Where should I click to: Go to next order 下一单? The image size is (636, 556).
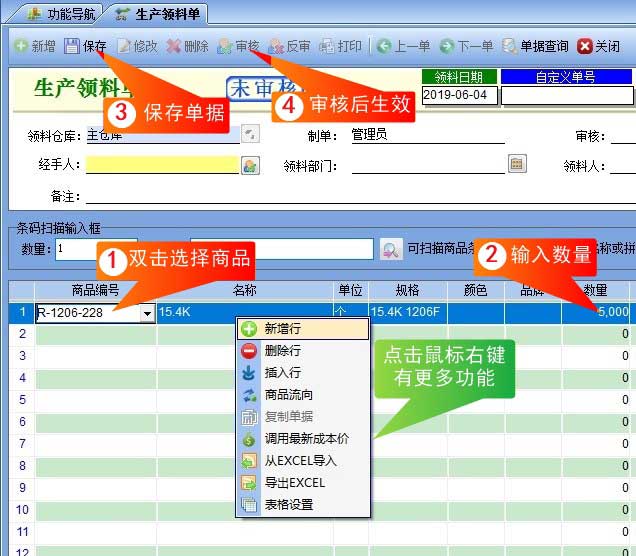tap(466, 46)
